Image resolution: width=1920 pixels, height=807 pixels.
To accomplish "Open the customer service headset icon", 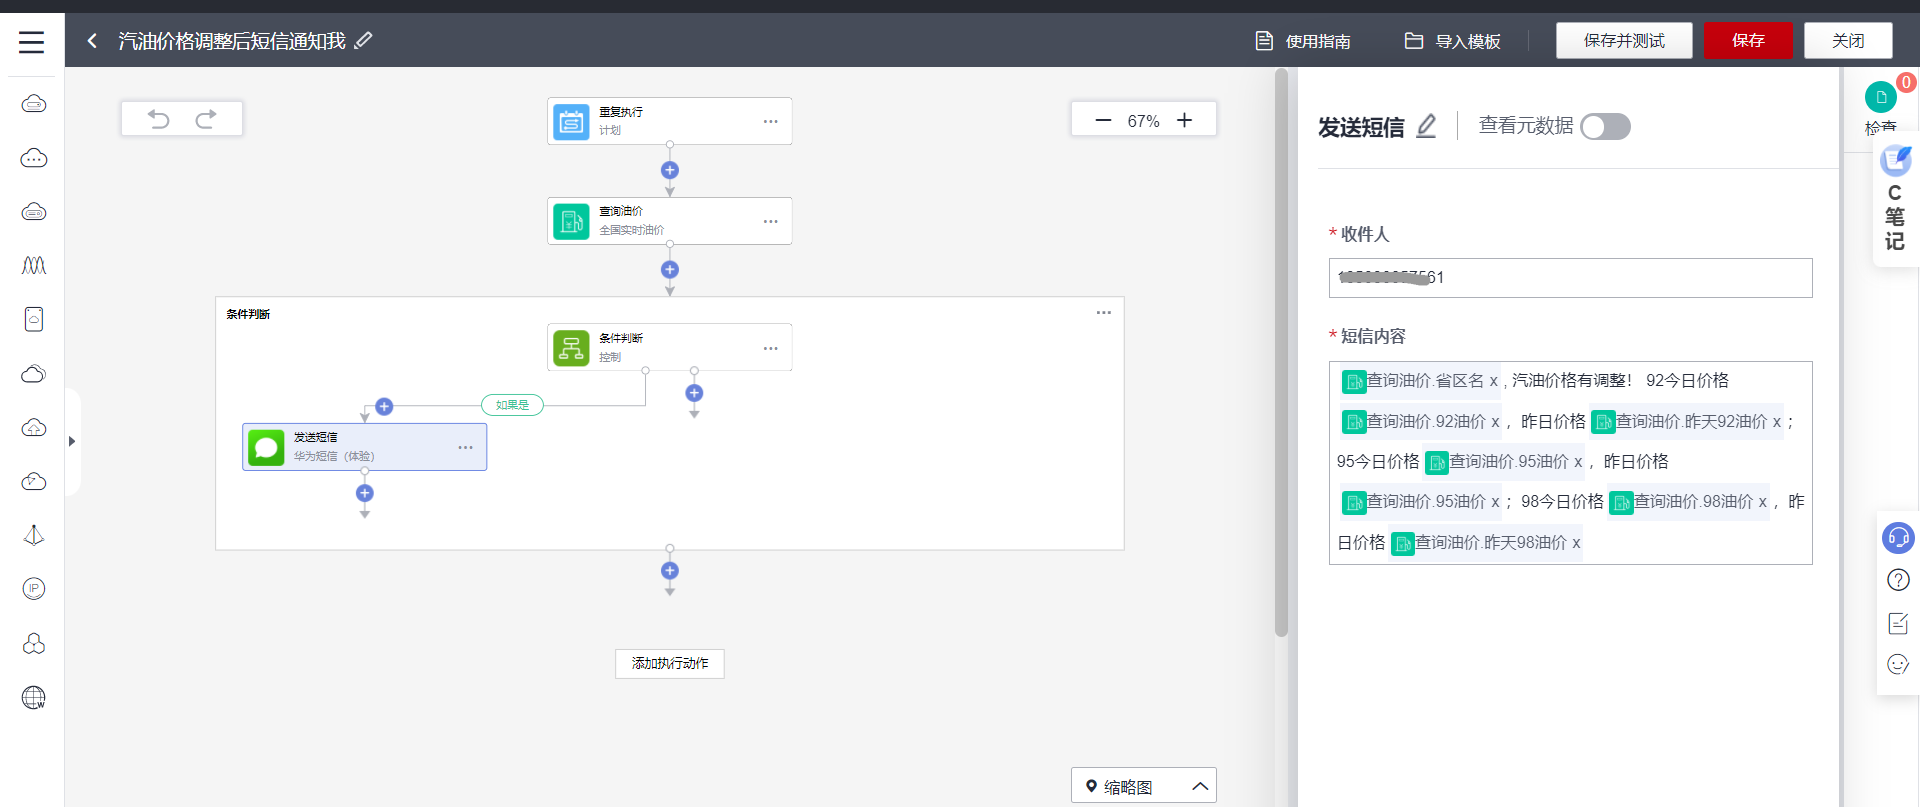I will (x=1897, y=538).
